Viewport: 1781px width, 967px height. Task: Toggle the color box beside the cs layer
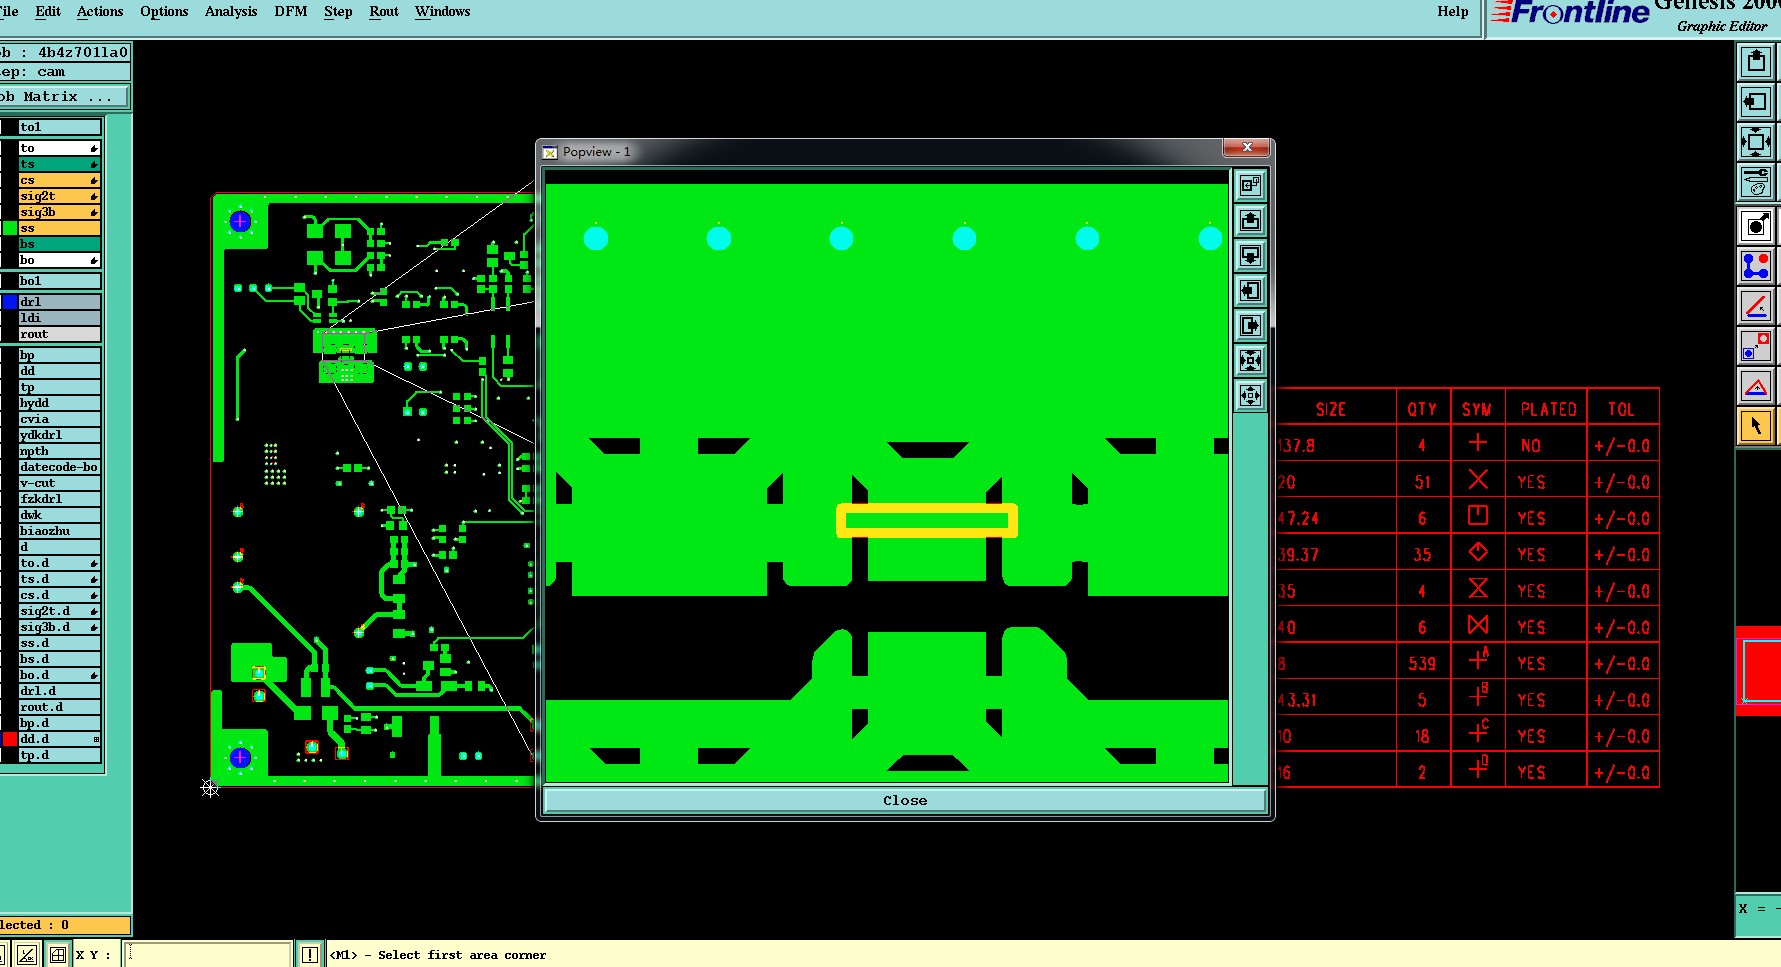pos(10,180)
